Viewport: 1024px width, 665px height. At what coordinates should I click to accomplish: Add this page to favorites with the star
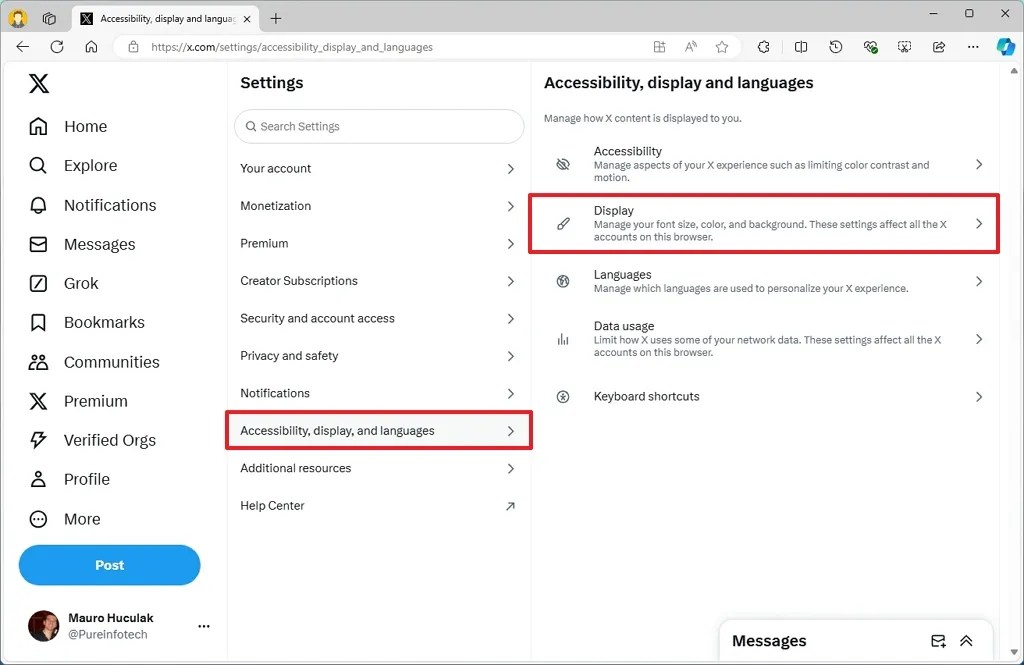click(x=723, y=46)
